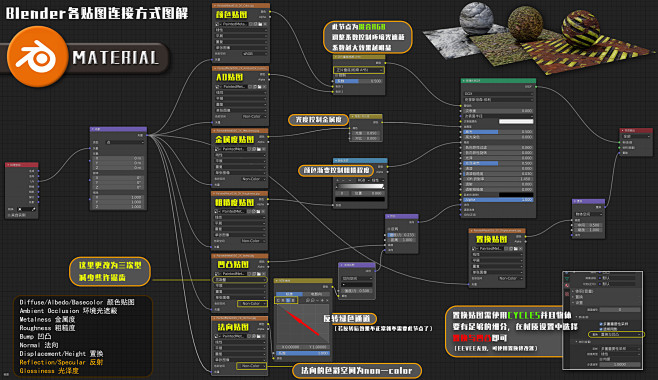Viewport: 658px width, 380px height.
Task: Click factor slider at bottom of RGB Curves
Action: (303, 353)
